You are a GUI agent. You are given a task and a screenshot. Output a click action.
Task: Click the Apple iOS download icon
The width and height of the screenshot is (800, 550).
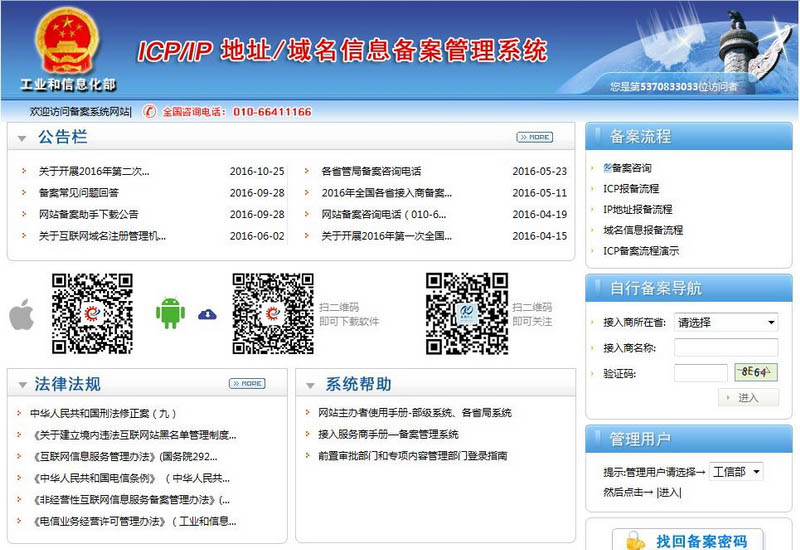(21, 313)
